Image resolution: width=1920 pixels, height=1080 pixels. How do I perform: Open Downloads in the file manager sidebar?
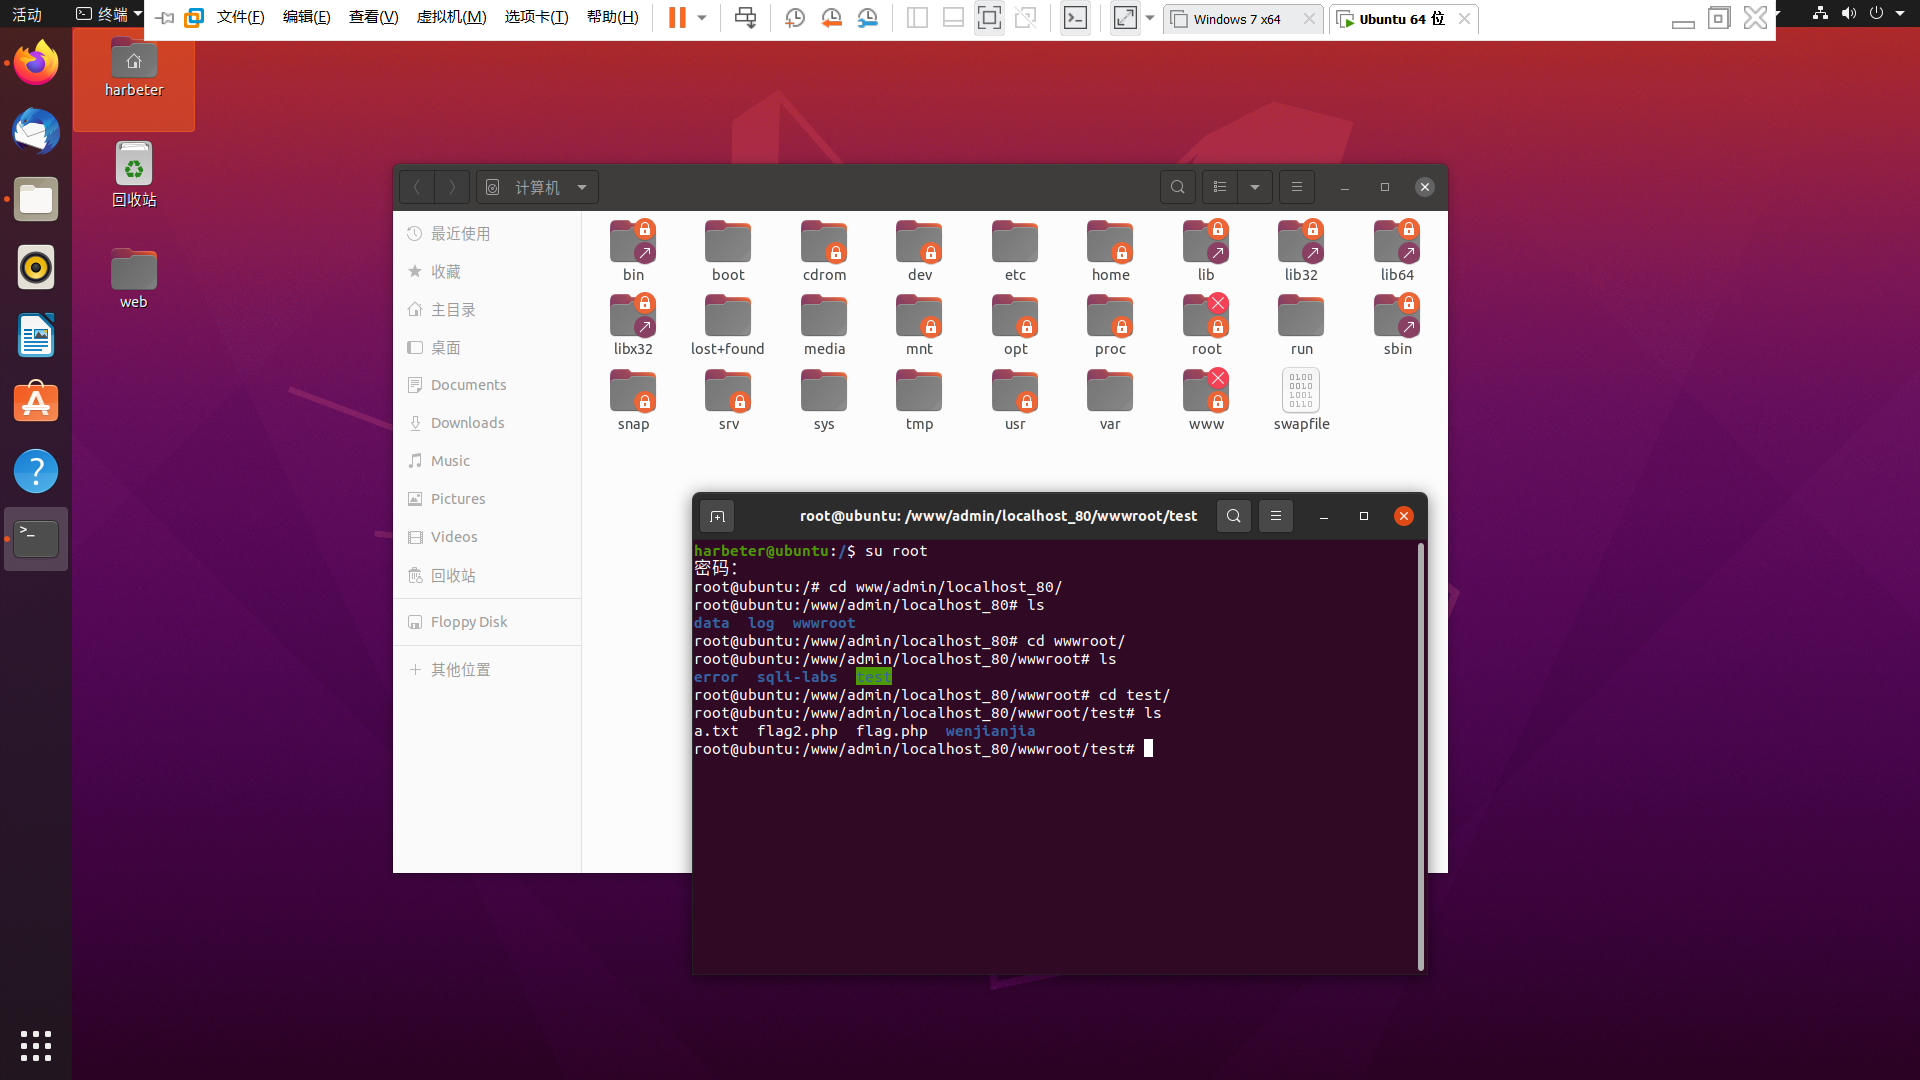point(487,423)
